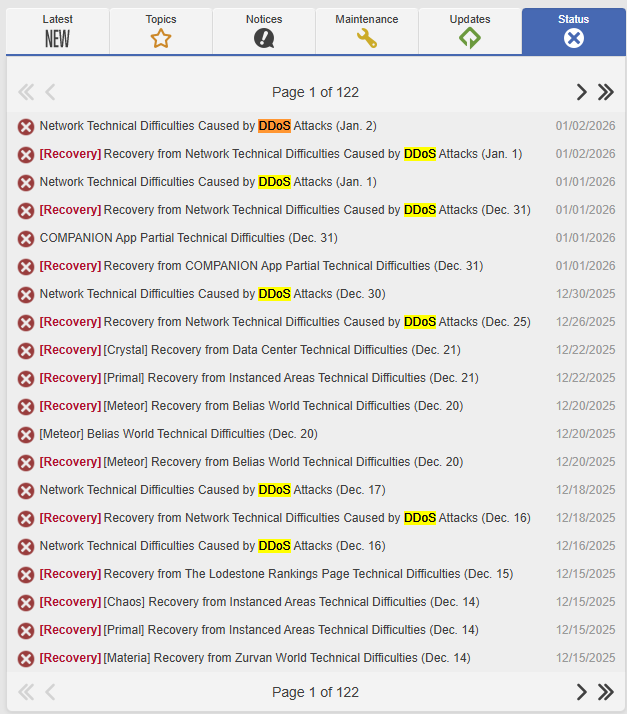Jump to last page using bottom double arrow
This screenshot has width=627, height=714.
click(606, 692)
